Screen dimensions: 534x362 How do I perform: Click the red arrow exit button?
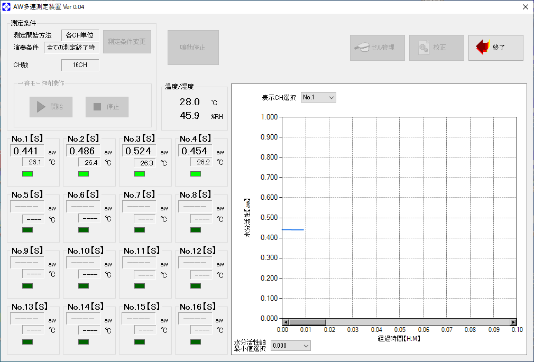coord(496,48)
